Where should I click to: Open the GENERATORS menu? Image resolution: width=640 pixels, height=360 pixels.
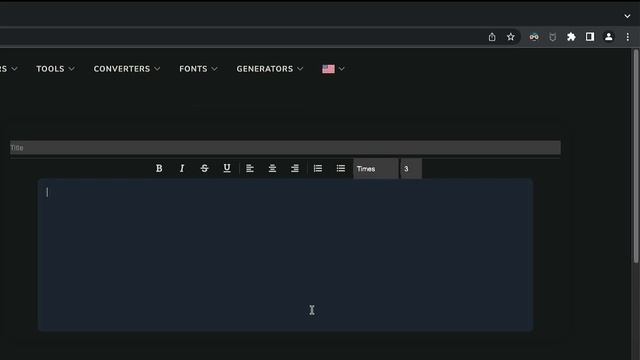(x=270, y=69)
